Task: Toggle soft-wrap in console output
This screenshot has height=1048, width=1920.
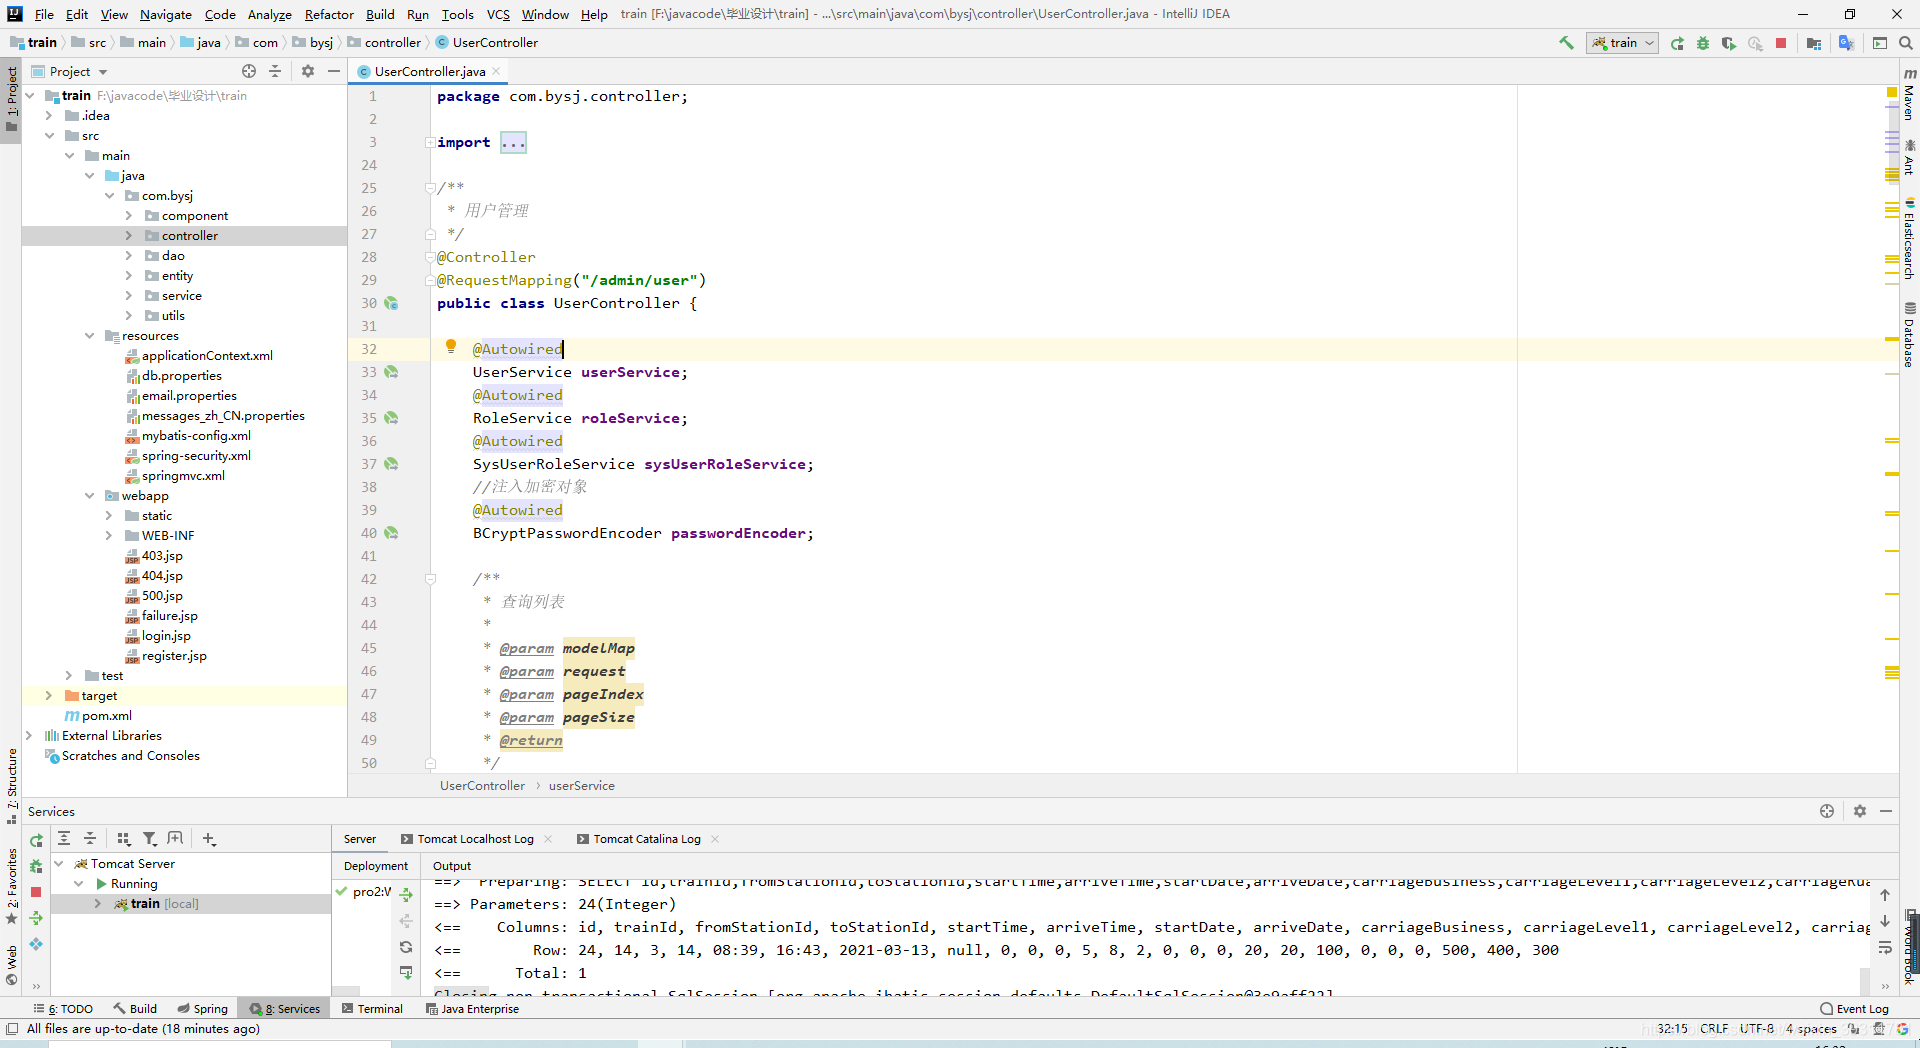Action: coord(1885,947)
